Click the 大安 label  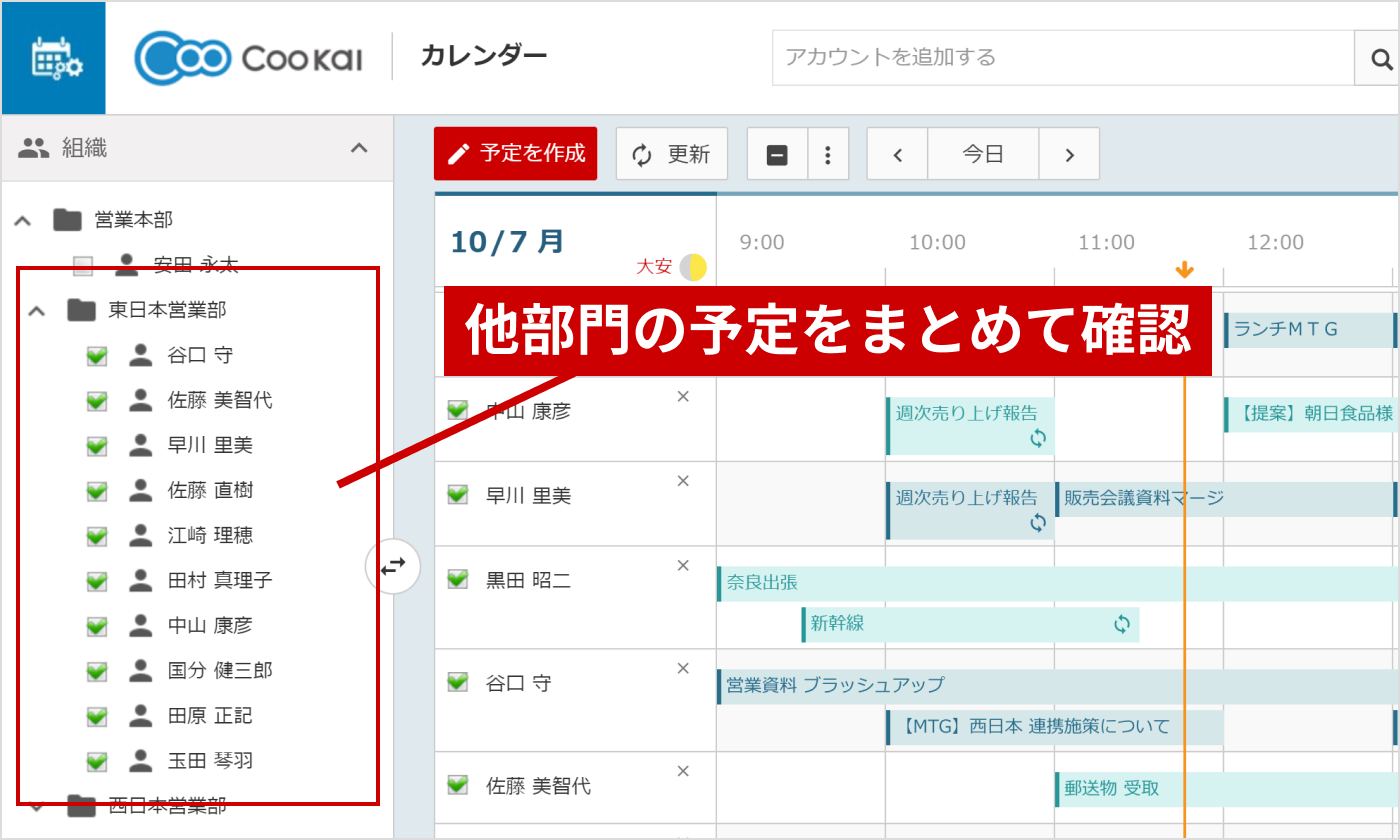coord(654,267)
